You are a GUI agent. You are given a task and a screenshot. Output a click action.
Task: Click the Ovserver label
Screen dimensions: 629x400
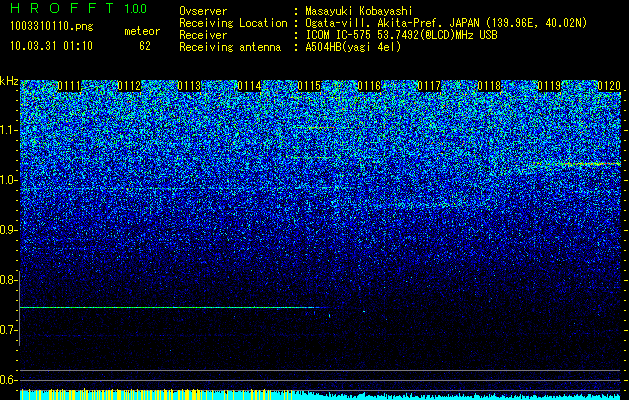pyautogui.click(x=203, y=11)
